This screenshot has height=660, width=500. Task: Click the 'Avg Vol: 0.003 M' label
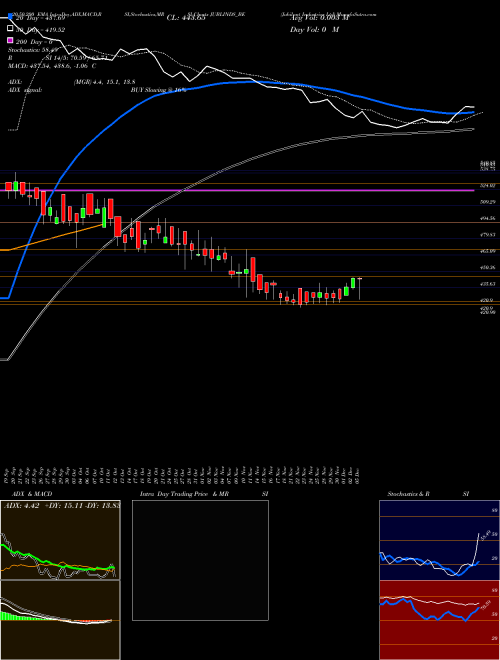(319, 18)
